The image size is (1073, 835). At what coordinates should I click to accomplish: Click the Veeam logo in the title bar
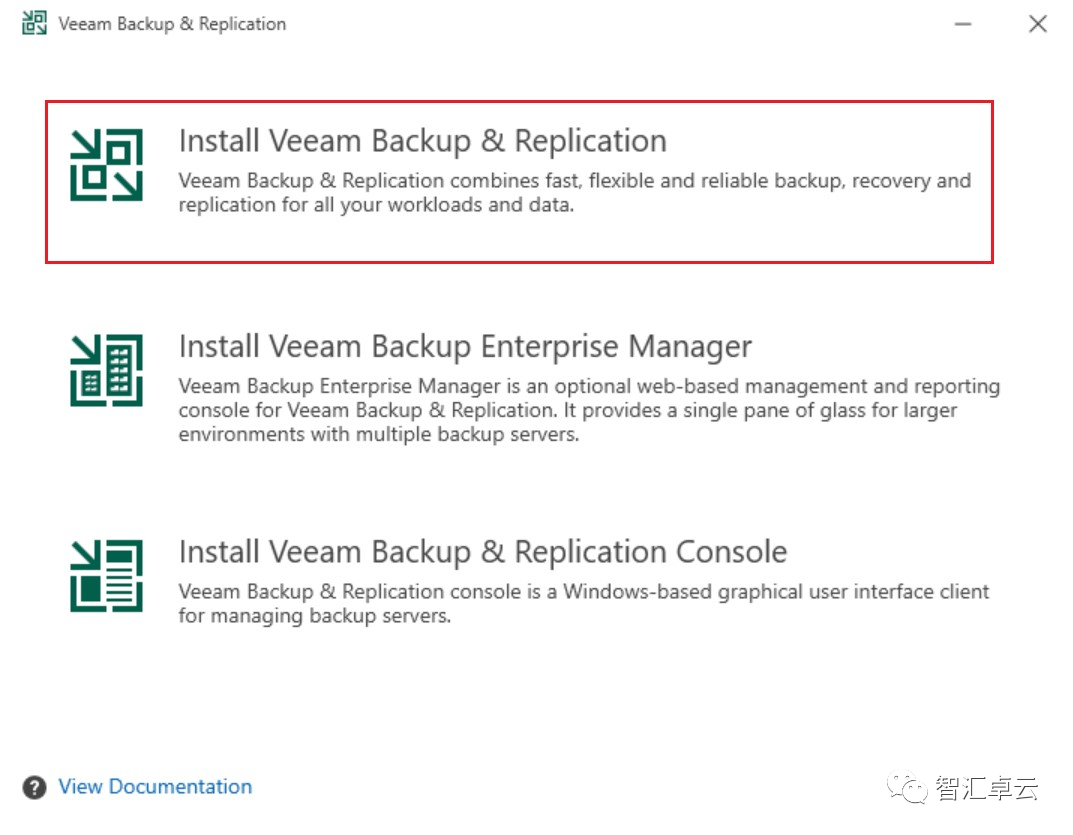(34, 24)
